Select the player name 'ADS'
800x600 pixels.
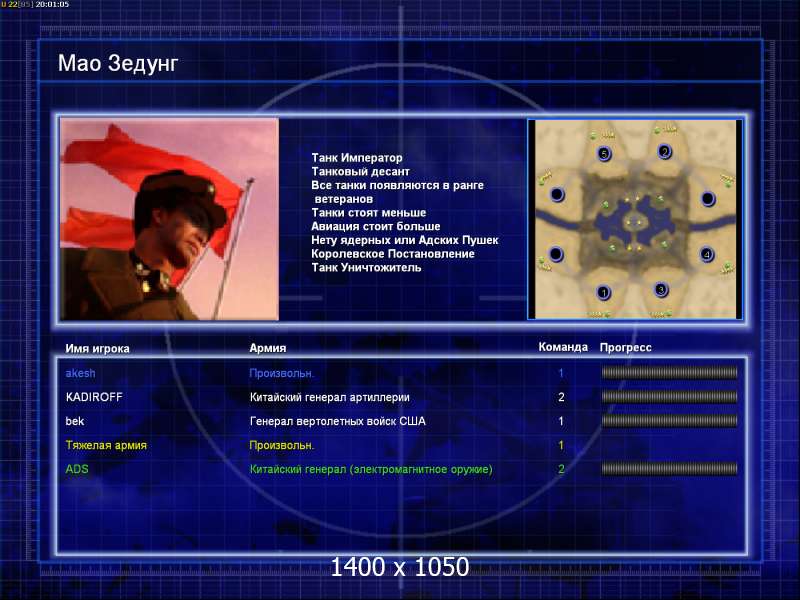(x=77, y=469)
